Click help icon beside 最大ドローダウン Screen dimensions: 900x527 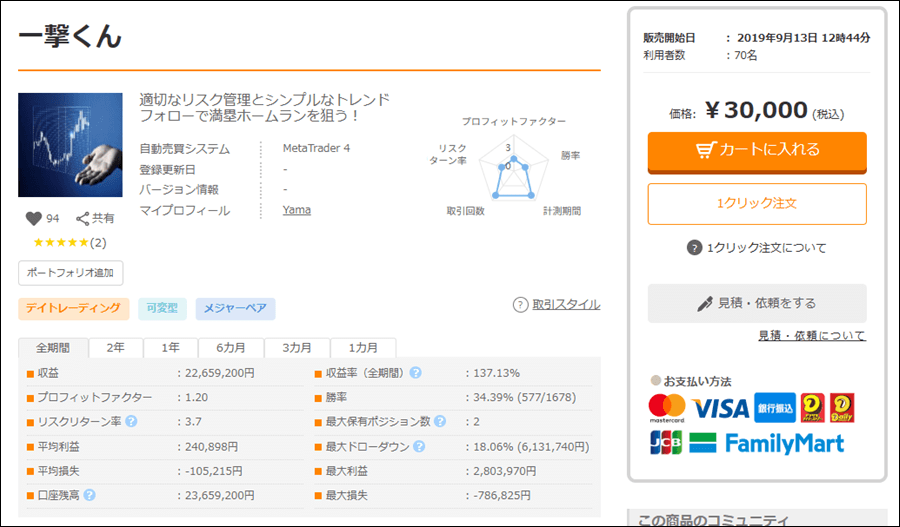coord(418,446)
